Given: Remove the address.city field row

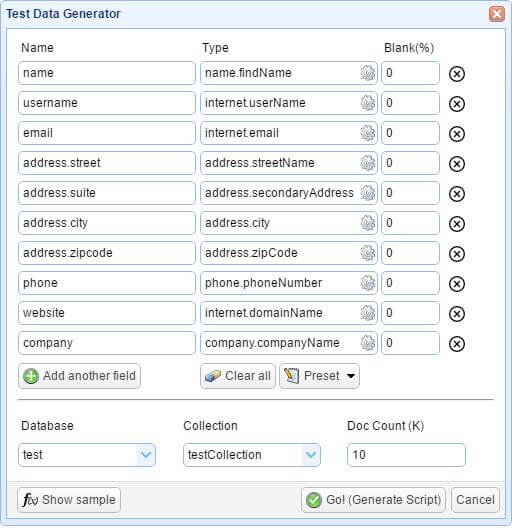Looking at the screenshot, I should tap(457, 224).
